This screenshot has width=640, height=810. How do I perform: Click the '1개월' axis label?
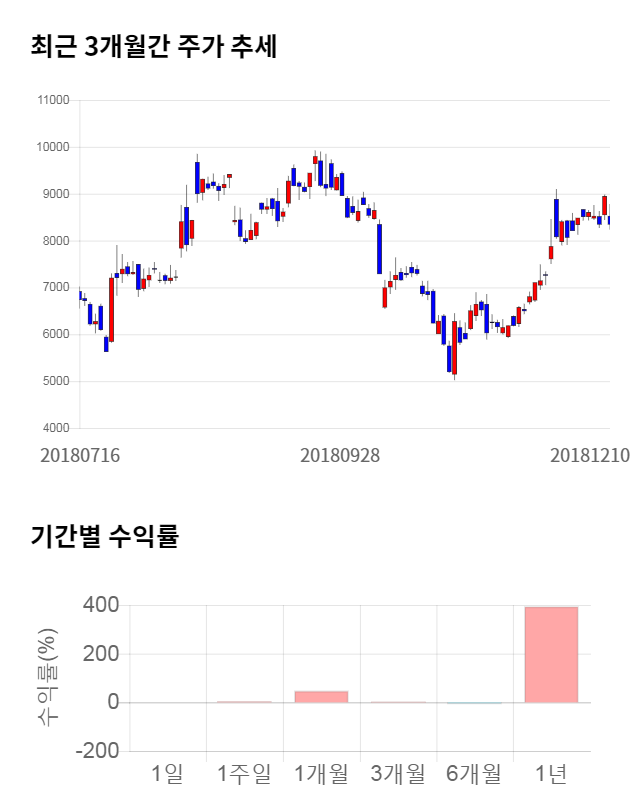pos(321,773)
